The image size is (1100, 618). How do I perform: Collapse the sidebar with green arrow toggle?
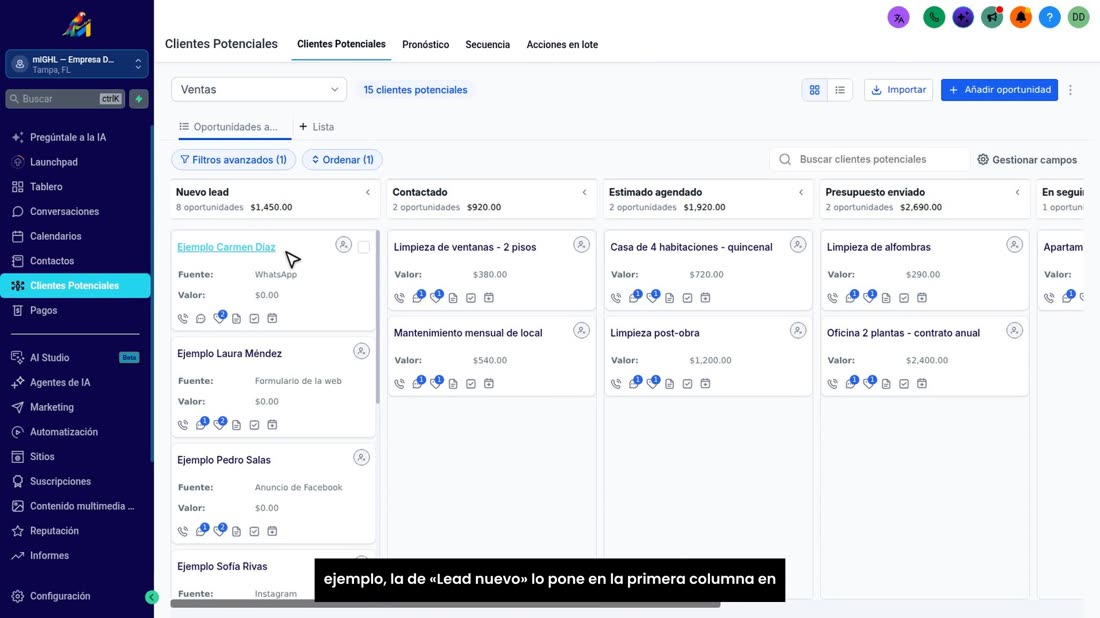(x=152, y=597)
